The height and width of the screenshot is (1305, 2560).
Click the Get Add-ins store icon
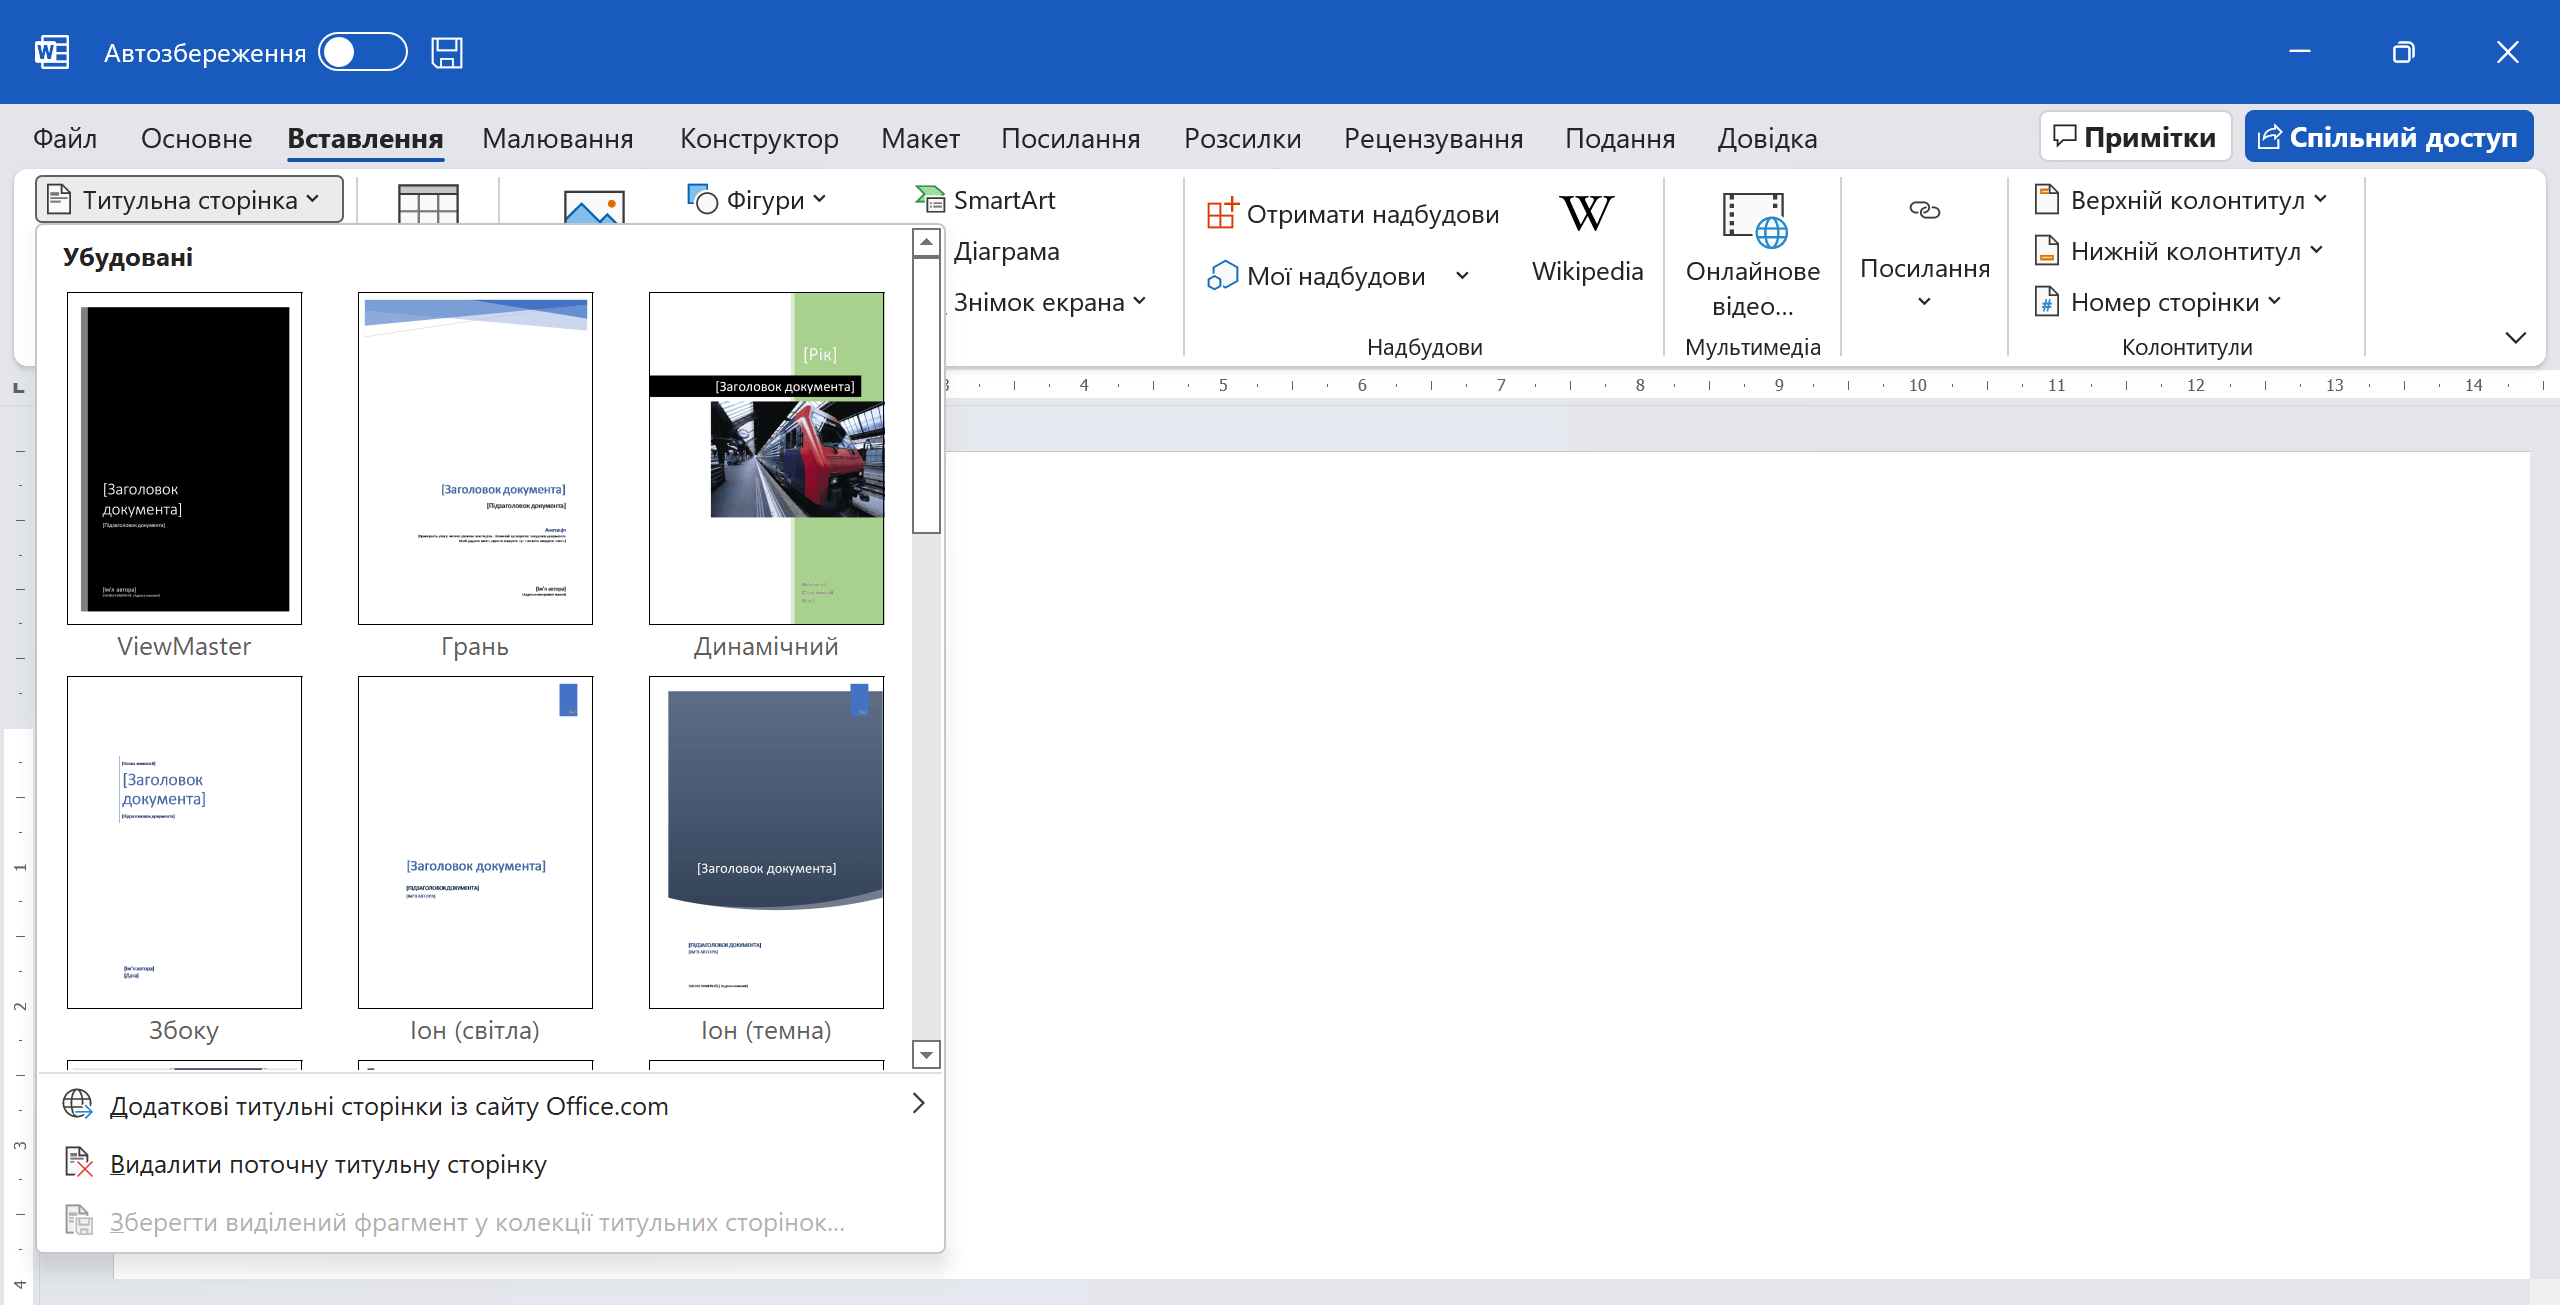(x=1222, y=214)
